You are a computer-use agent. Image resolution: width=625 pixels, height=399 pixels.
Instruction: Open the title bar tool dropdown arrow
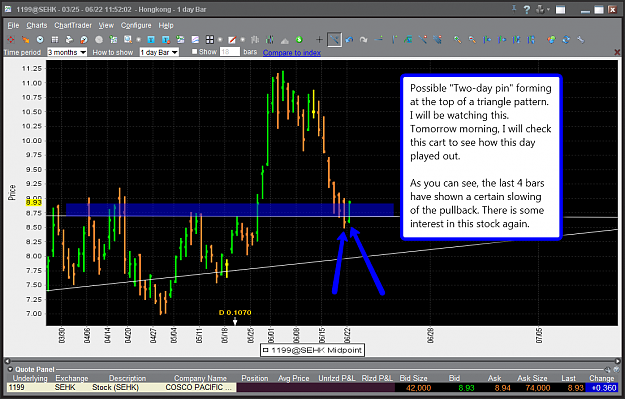coord(548,9)
